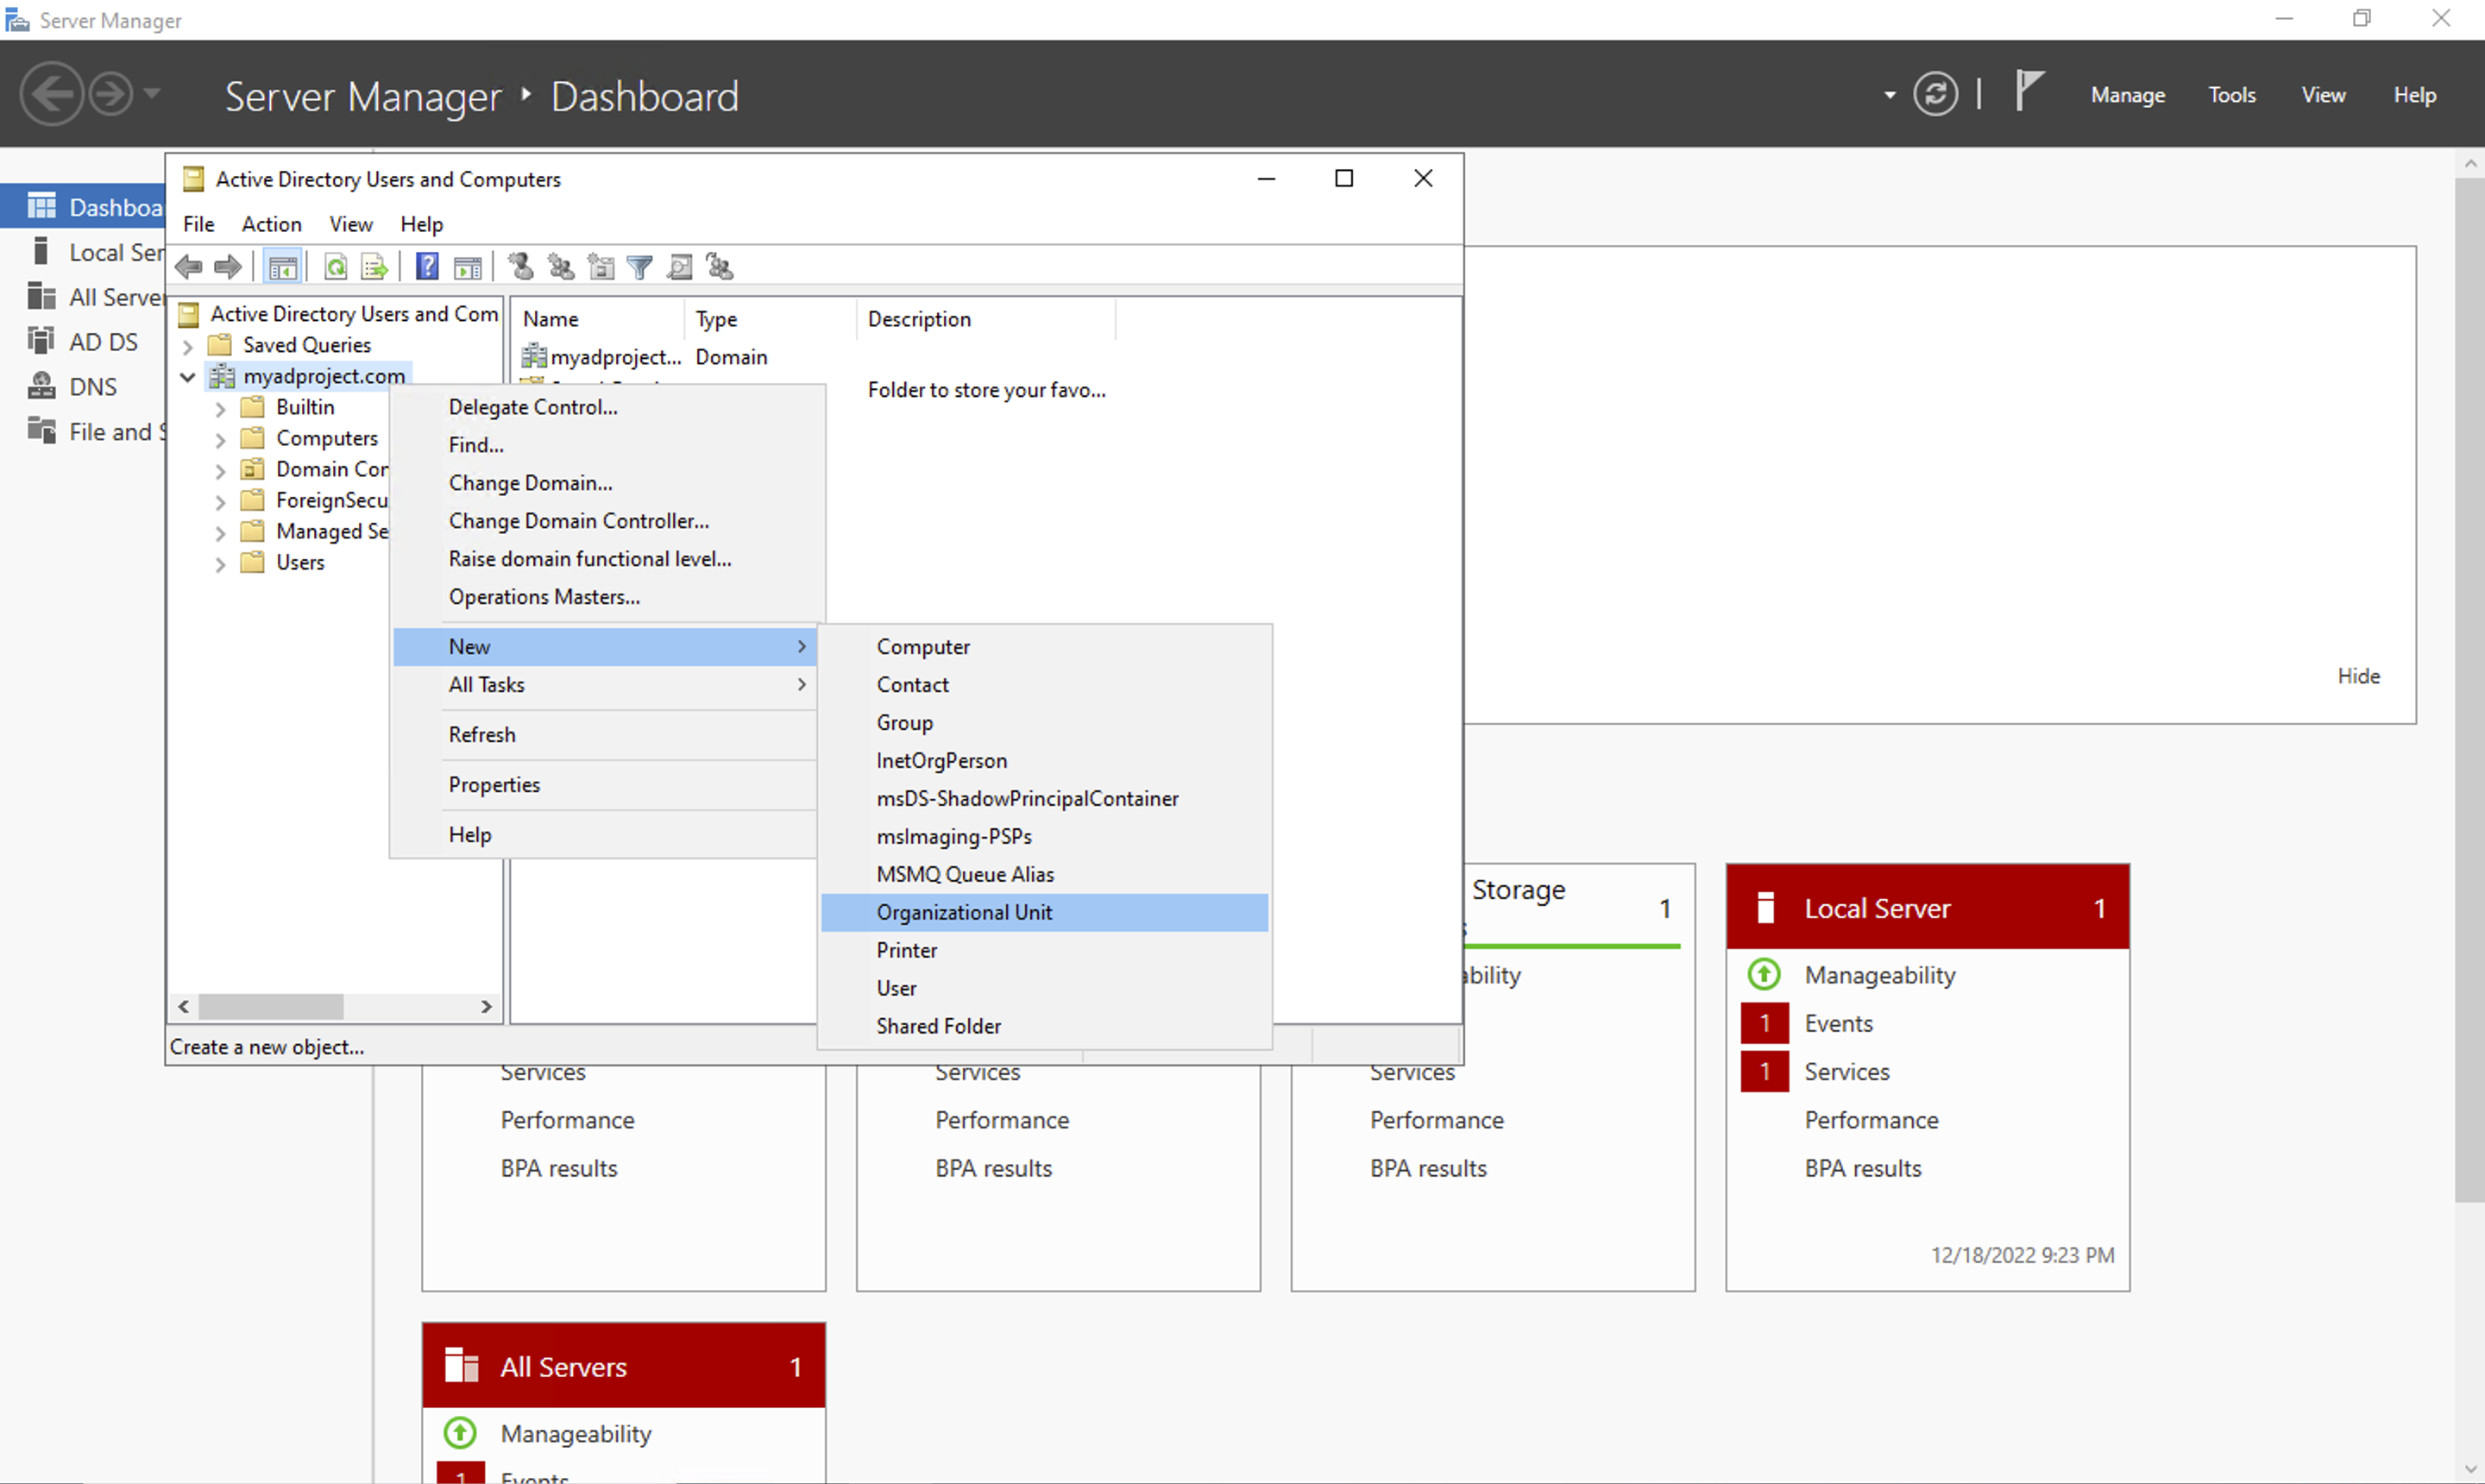Collapse the myadproject.com domain node
Viewport: 2485px width, 1484px height.
[187, 377]
